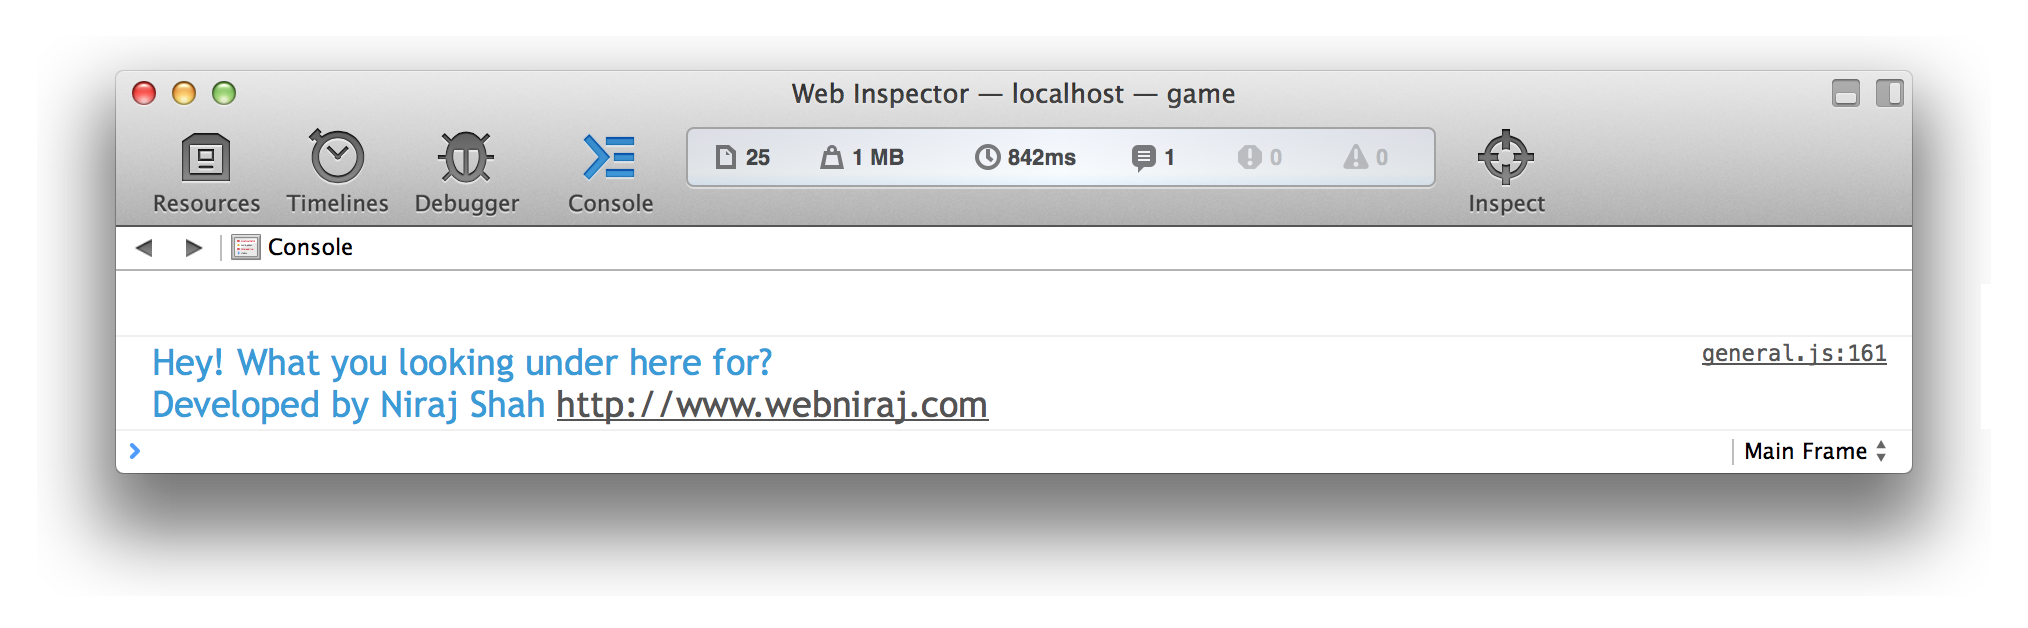The height and width of the screenshot is (628, 2028).
Task: Dock the inspector to bottom of window
Action: coord(1846,93)
